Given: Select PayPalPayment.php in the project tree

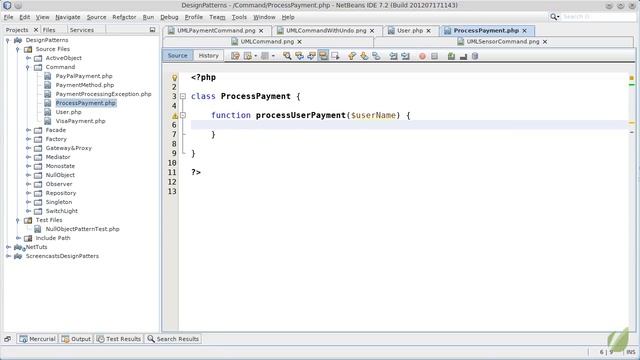Looking at the screenshot, I should point(84,76).
